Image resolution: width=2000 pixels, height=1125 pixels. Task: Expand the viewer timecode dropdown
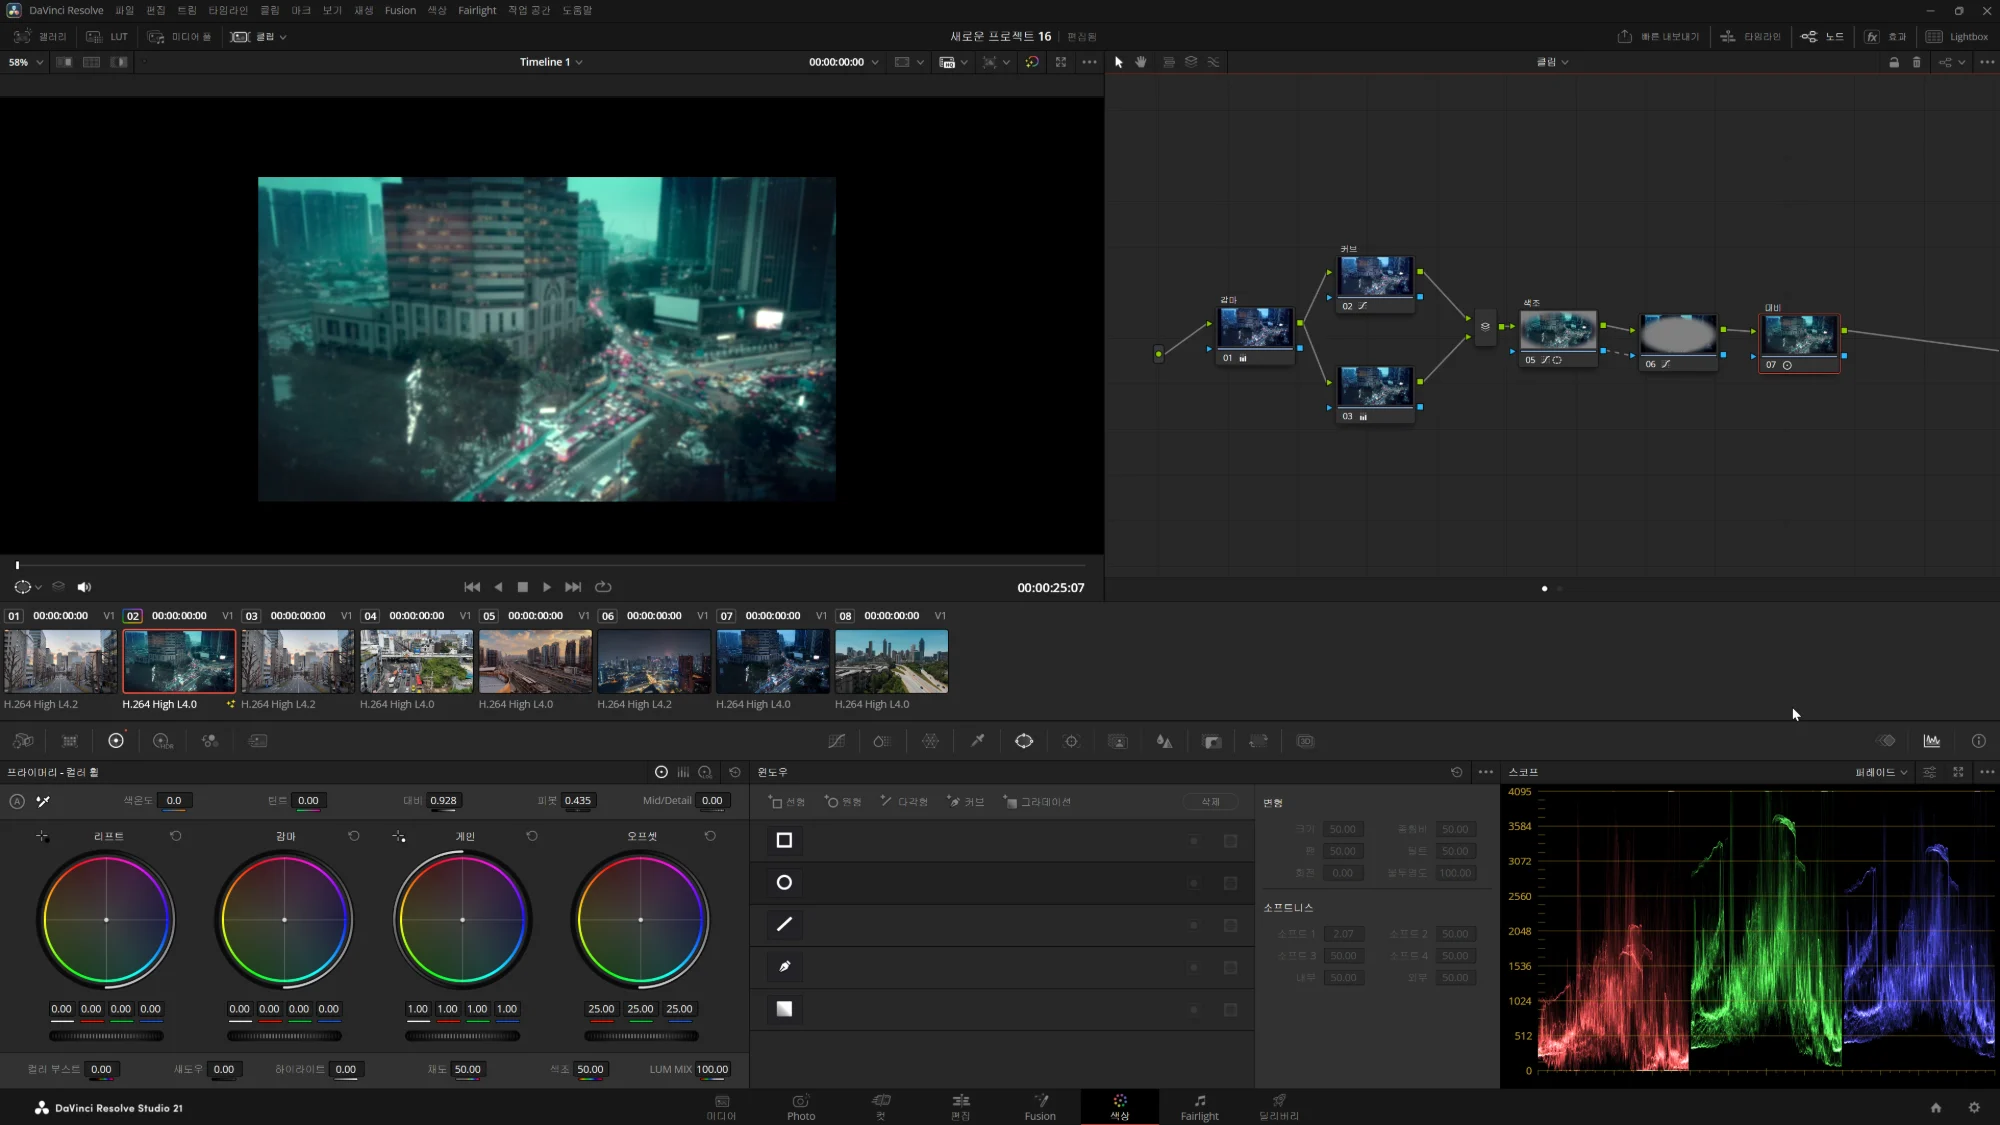(875, 62)
